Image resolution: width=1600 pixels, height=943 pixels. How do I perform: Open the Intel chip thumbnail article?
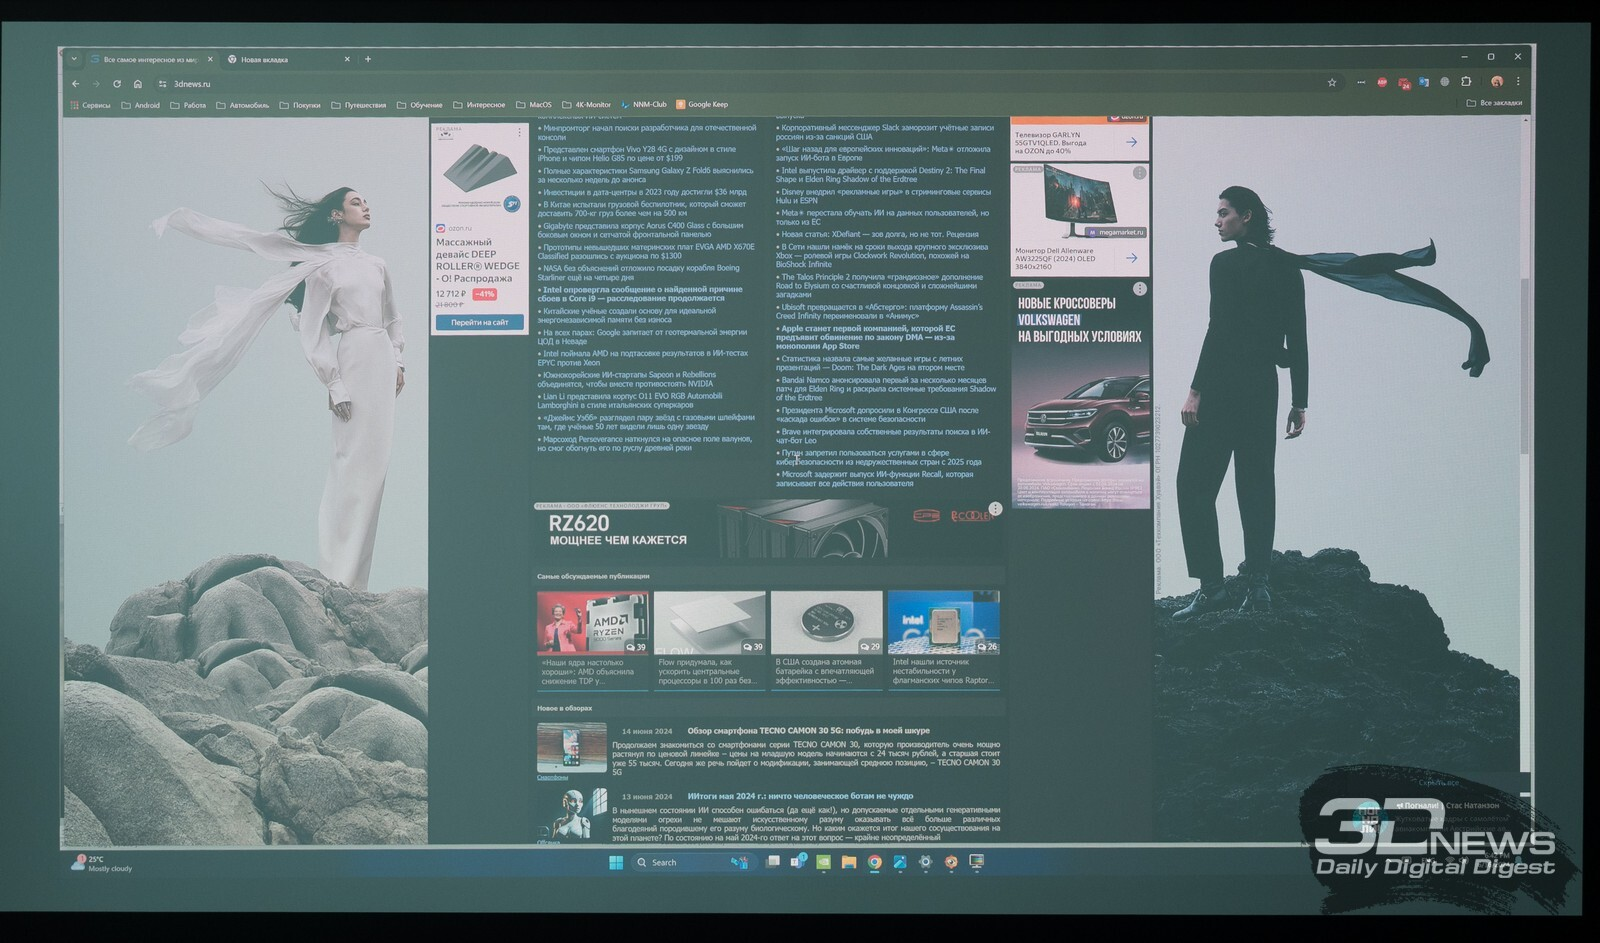[943, 622]
